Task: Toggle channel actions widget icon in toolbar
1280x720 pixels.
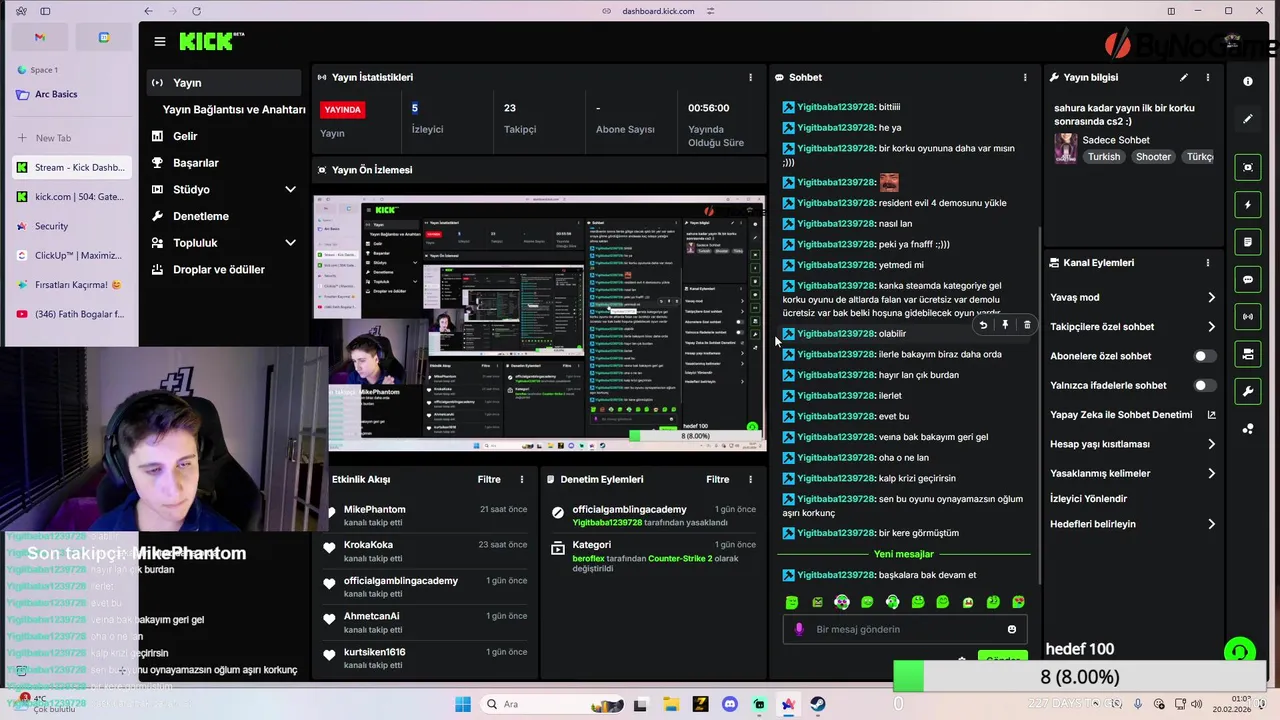Action: pyautogui.click(x=1248, y=354)
